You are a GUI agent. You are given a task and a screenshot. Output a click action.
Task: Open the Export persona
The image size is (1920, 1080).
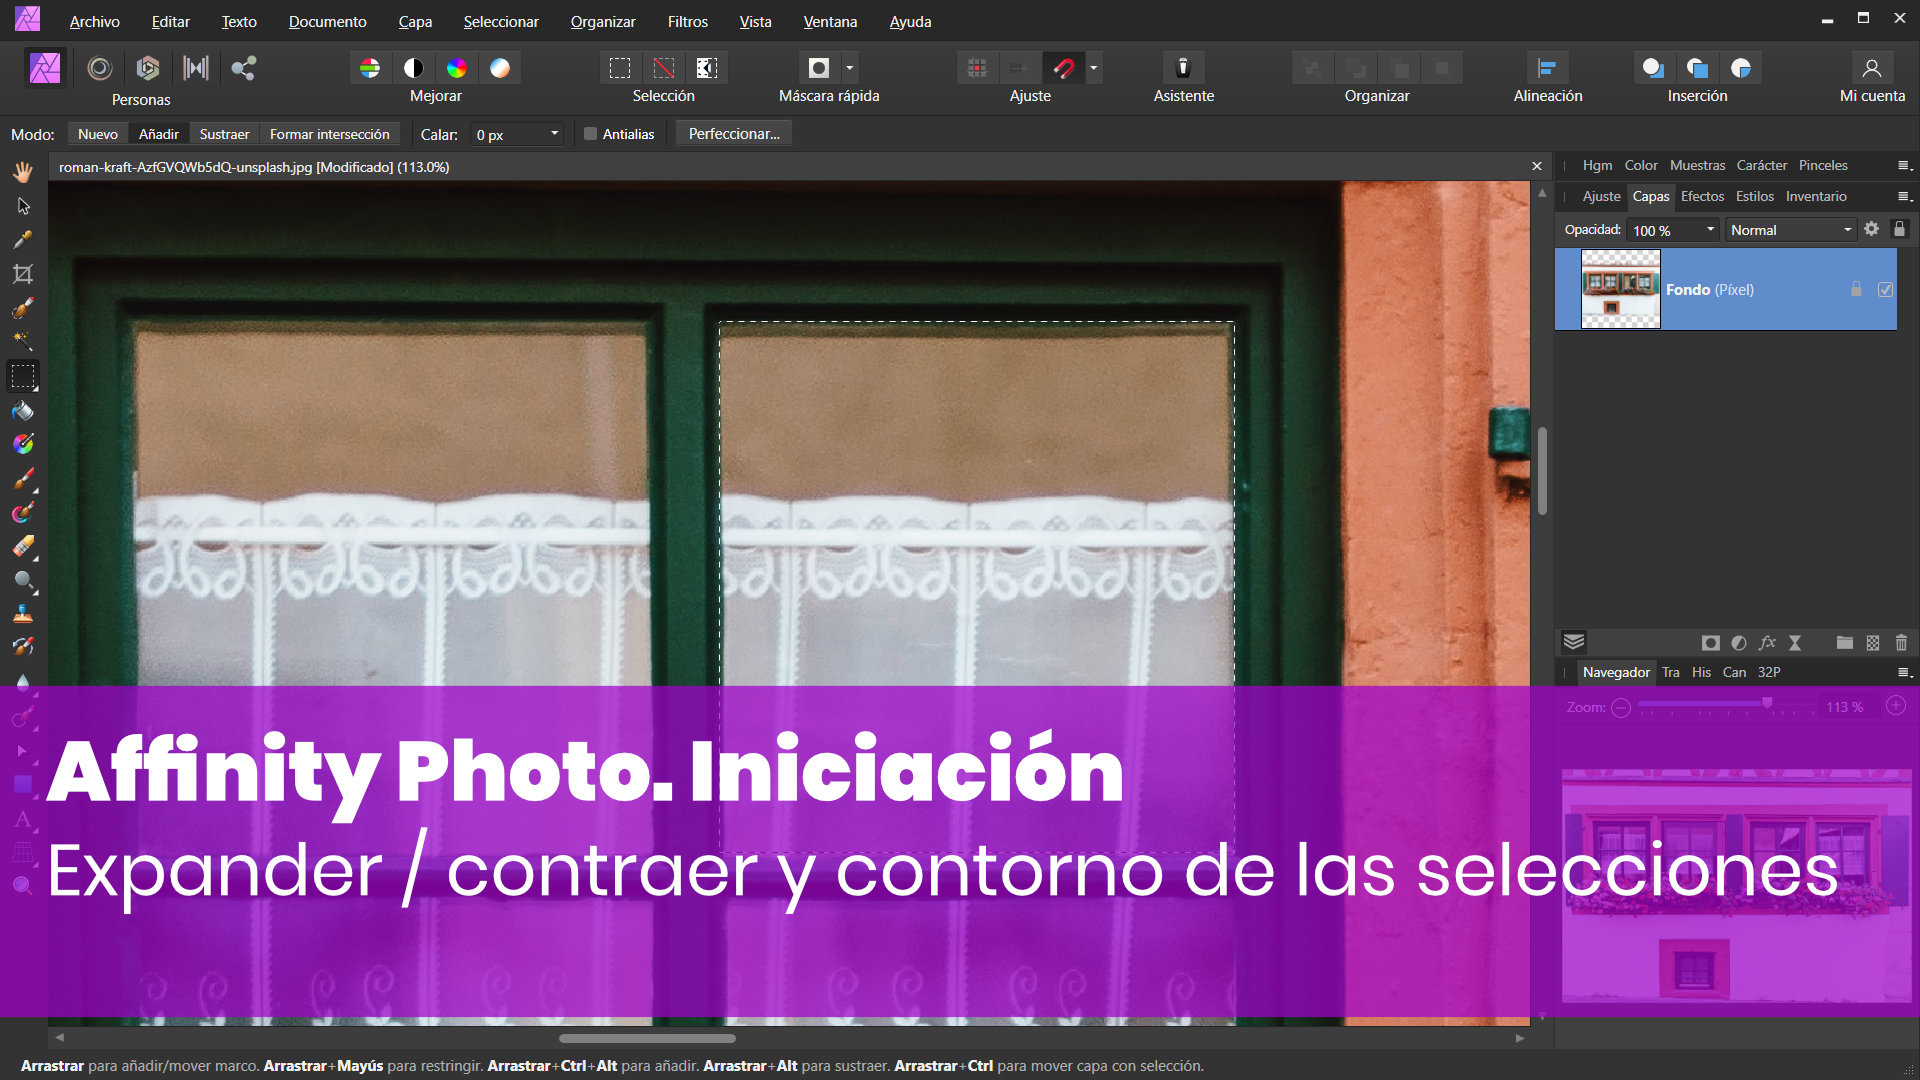click(244, 68)
